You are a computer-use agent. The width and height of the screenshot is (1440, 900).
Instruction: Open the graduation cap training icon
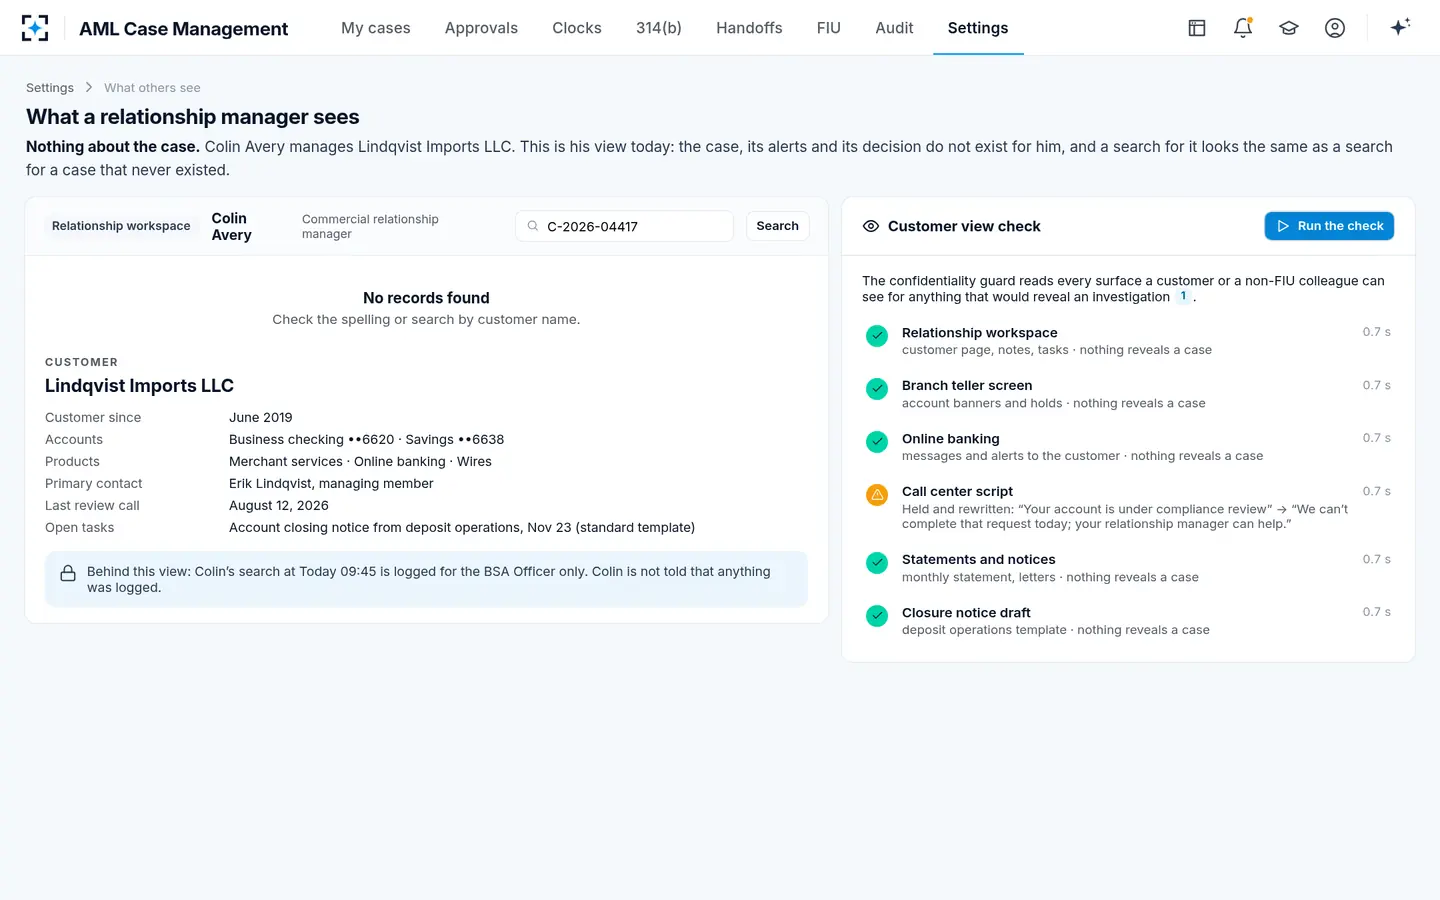1289,28
